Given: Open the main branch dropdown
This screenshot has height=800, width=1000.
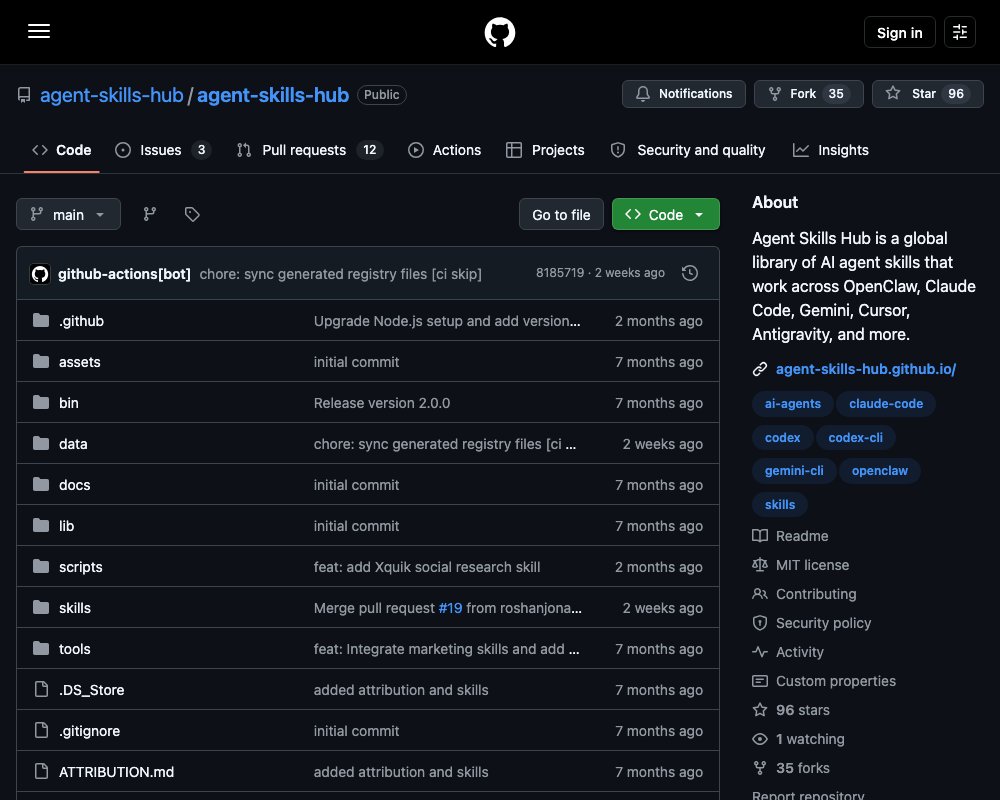Looking at the screenshot, I should click(68, 214).
